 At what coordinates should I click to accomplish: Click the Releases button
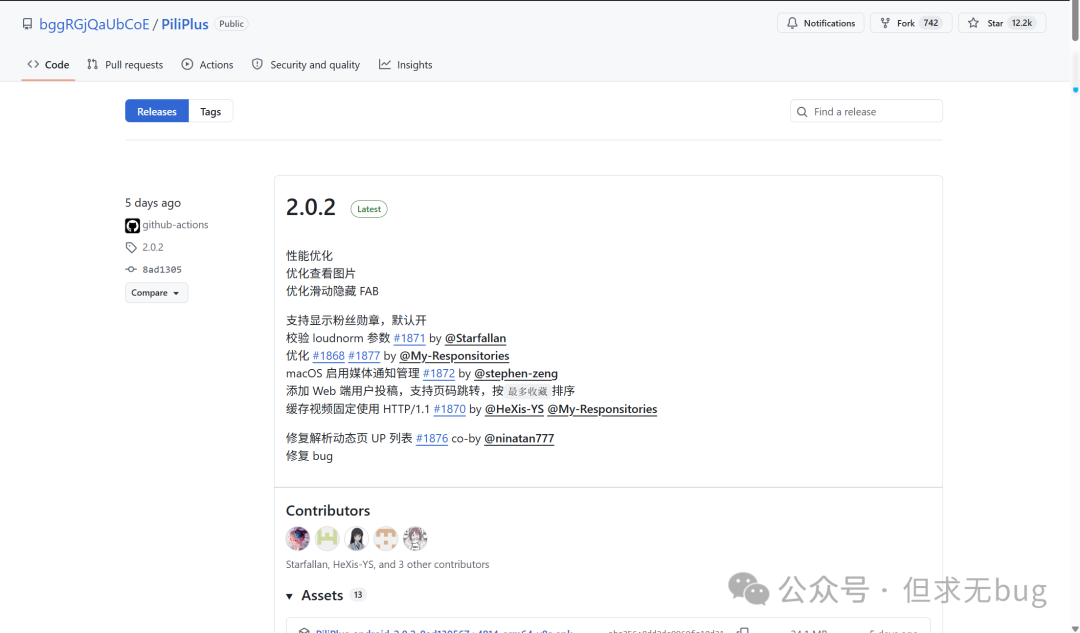pos(157,112)
